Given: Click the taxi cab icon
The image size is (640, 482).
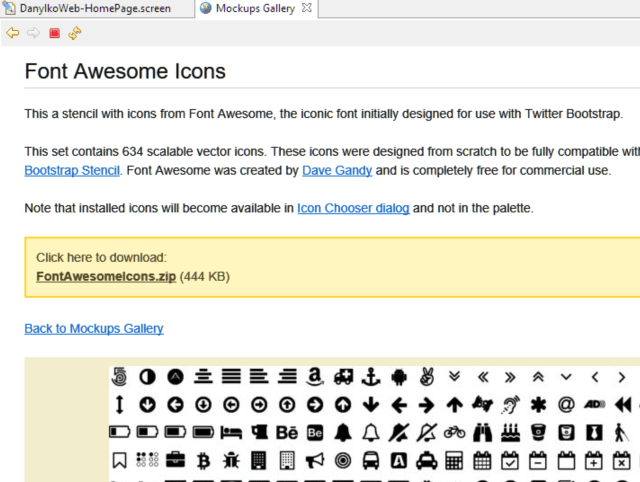Looking at the screenshot, I should coord(427,460).
